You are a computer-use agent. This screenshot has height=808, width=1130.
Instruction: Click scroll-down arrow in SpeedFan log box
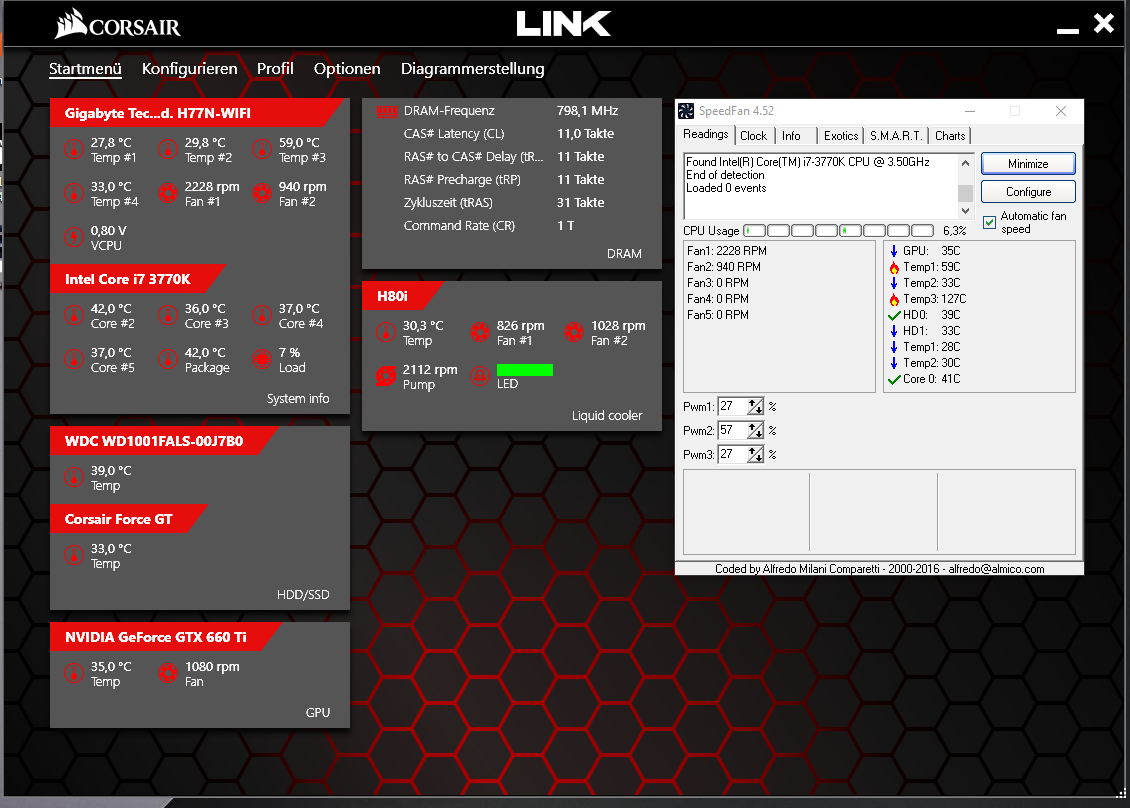click(x=965, y=210)
